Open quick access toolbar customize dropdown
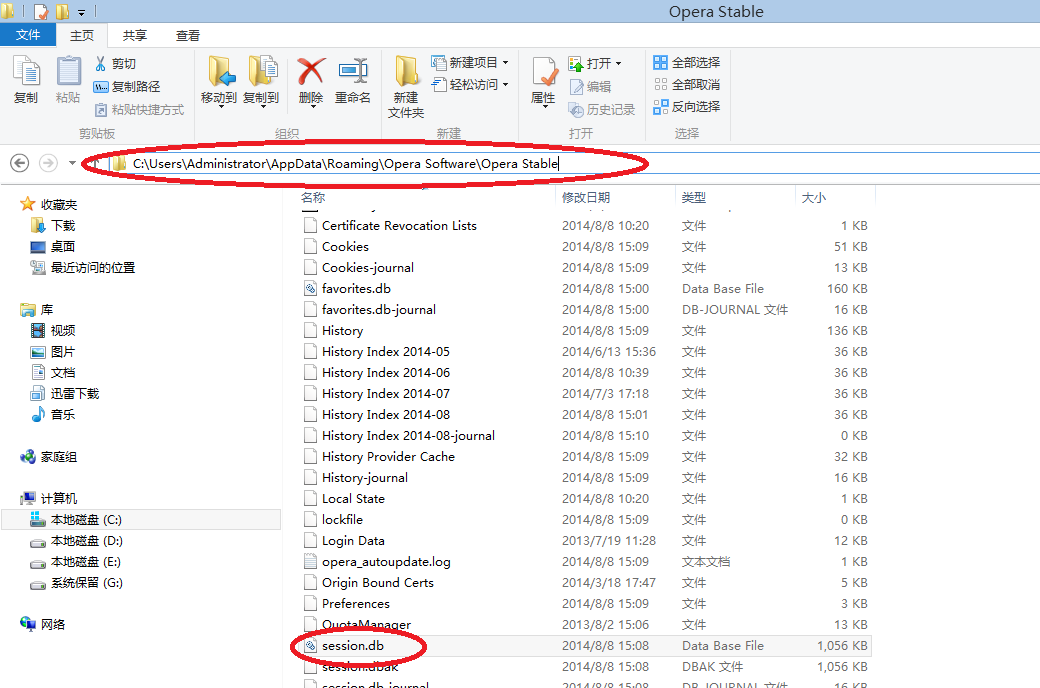Viewport: 1040px width, 688px height. point(81,12)
